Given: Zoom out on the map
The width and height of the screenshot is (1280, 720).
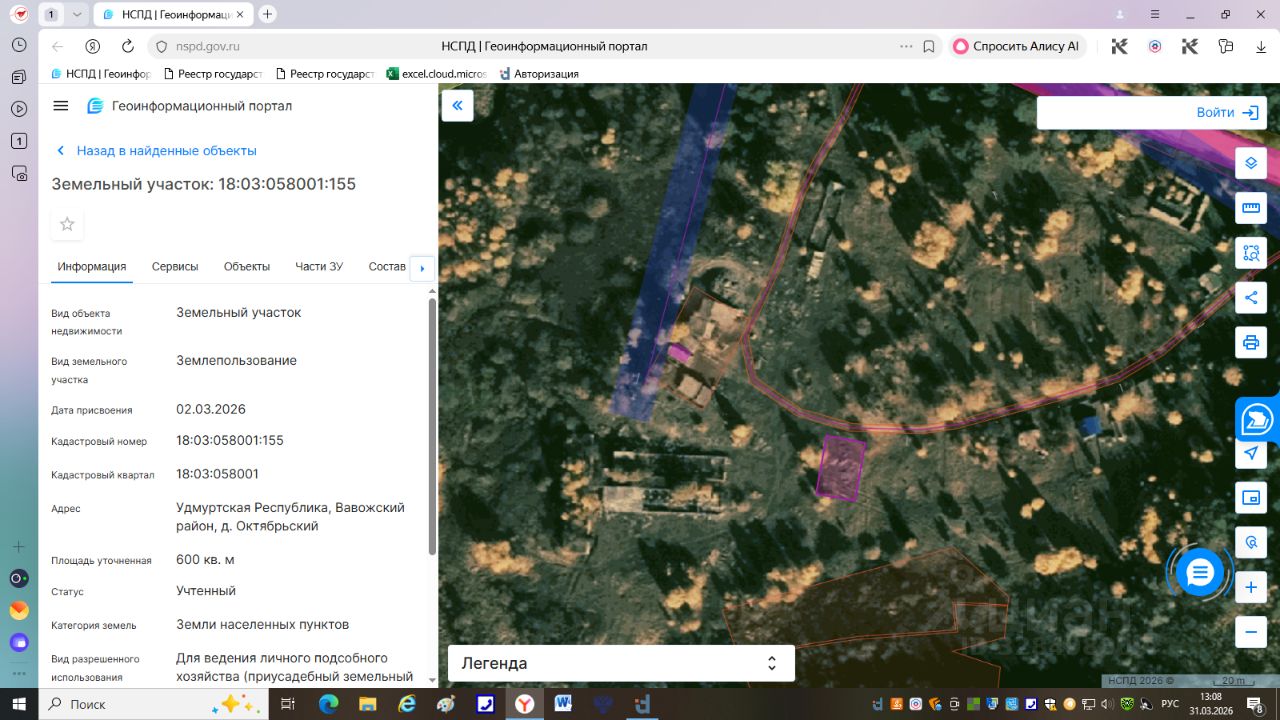Looking at the screenshot, I should click(x=1251, y=632).
